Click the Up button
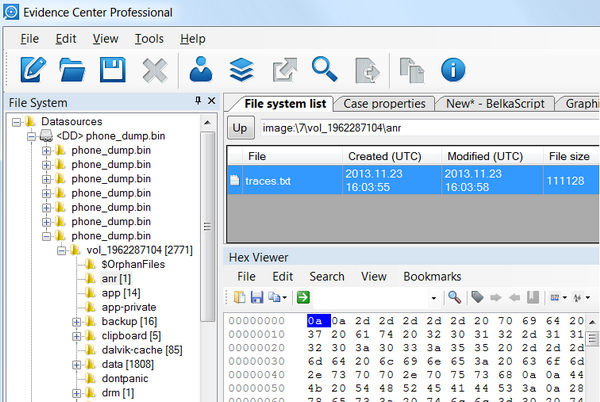The width and height of the screenshot is (600, 402). [240, 128]
